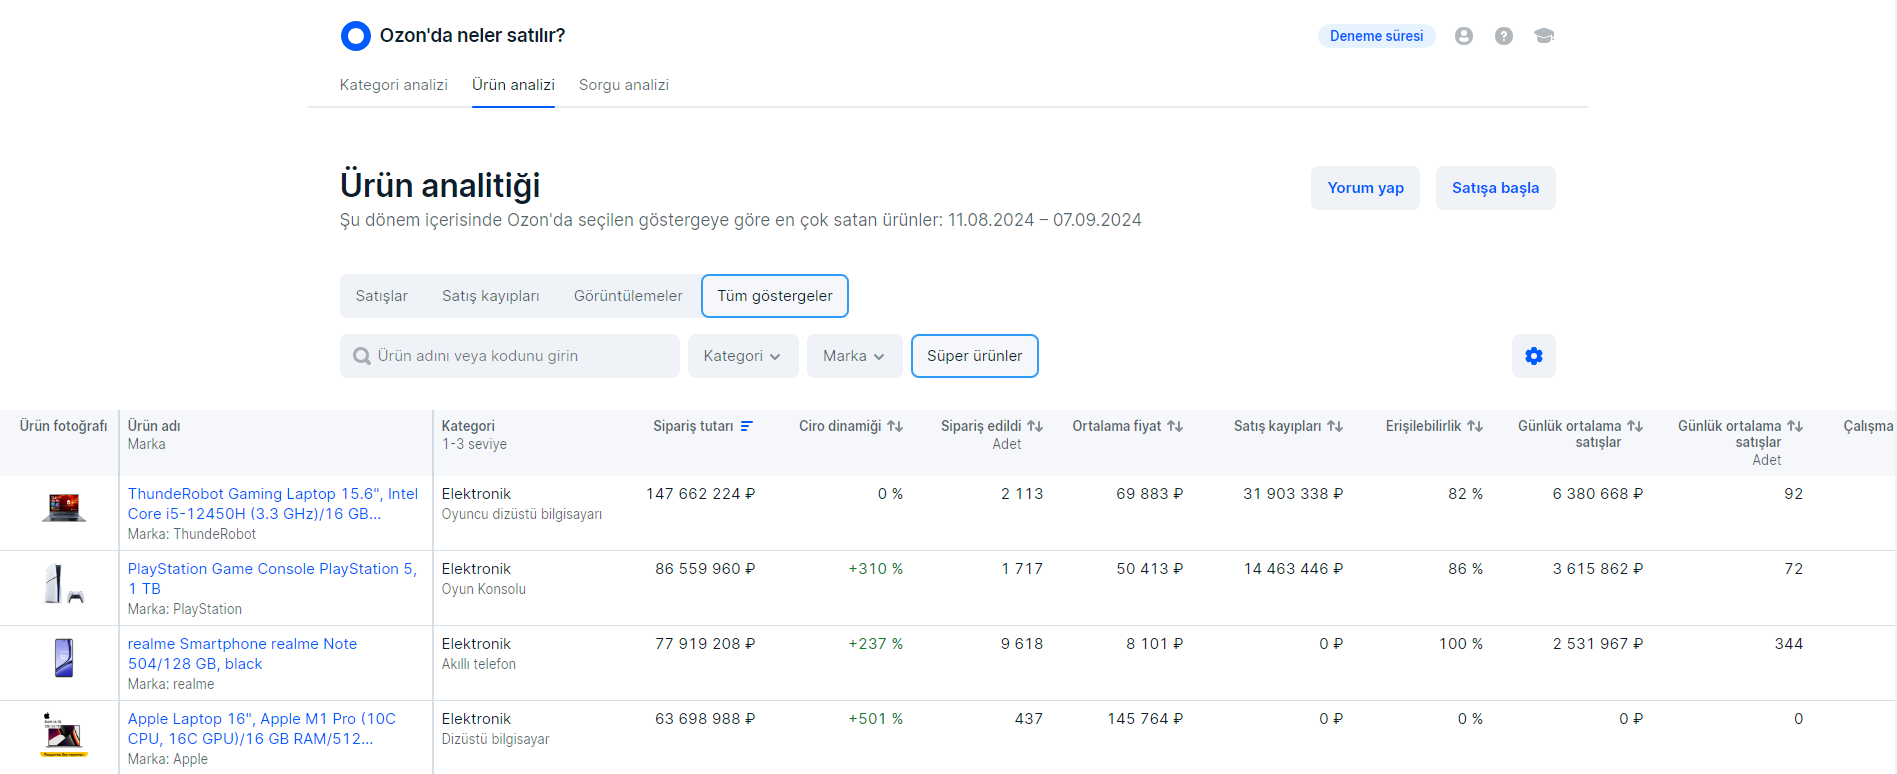Select the Tüm göstergeler view option

click(774, 296)
